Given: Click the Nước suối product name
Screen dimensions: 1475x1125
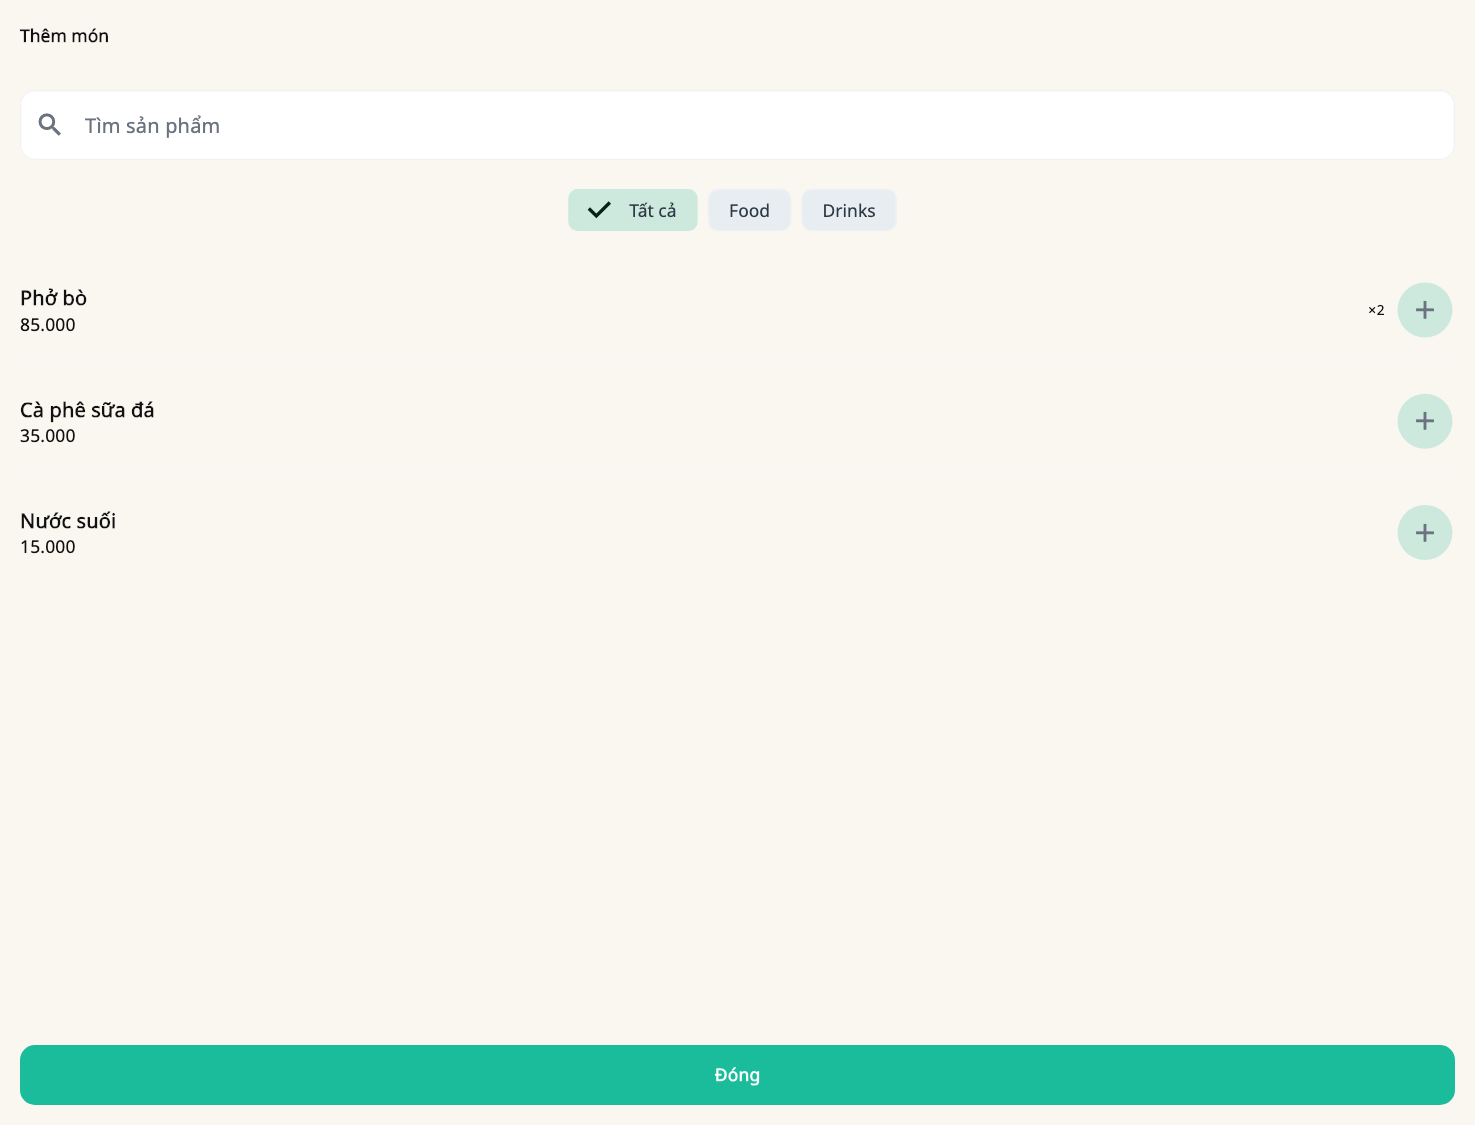Looking at the screenshot, I should click(x=68, y=521).
